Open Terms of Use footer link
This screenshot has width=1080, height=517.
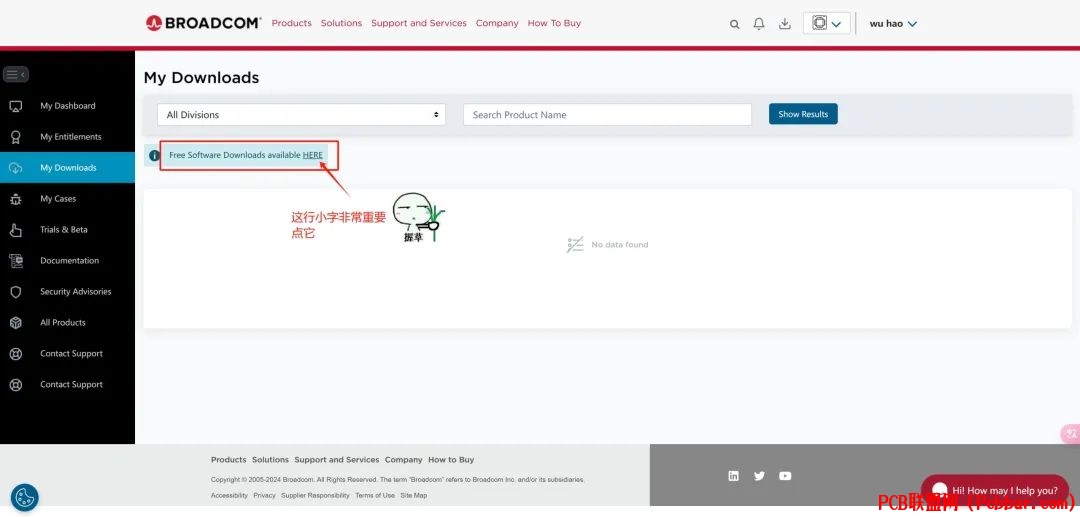(375, 496)
